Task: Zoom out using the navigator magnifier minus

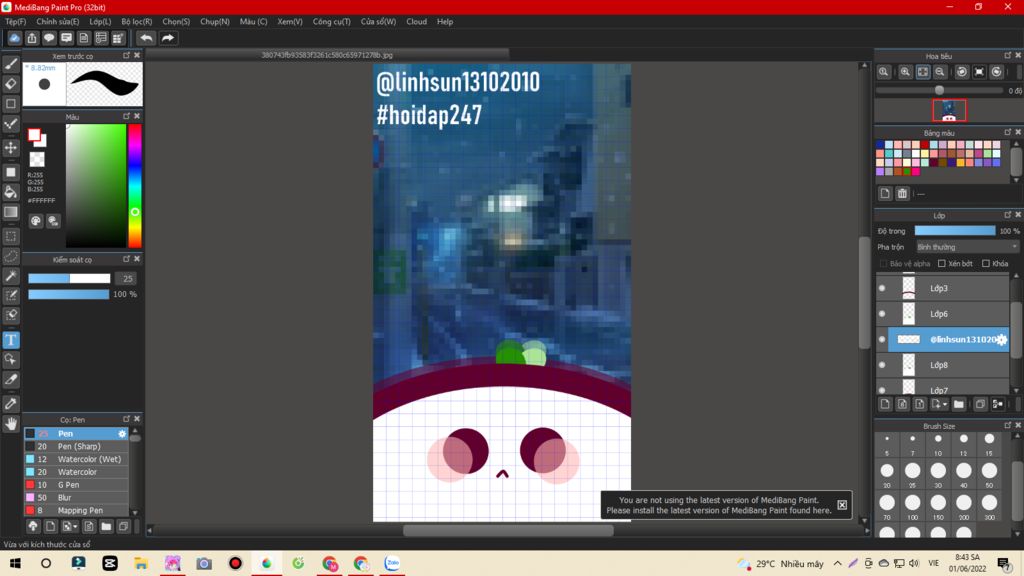Action: 940,72
